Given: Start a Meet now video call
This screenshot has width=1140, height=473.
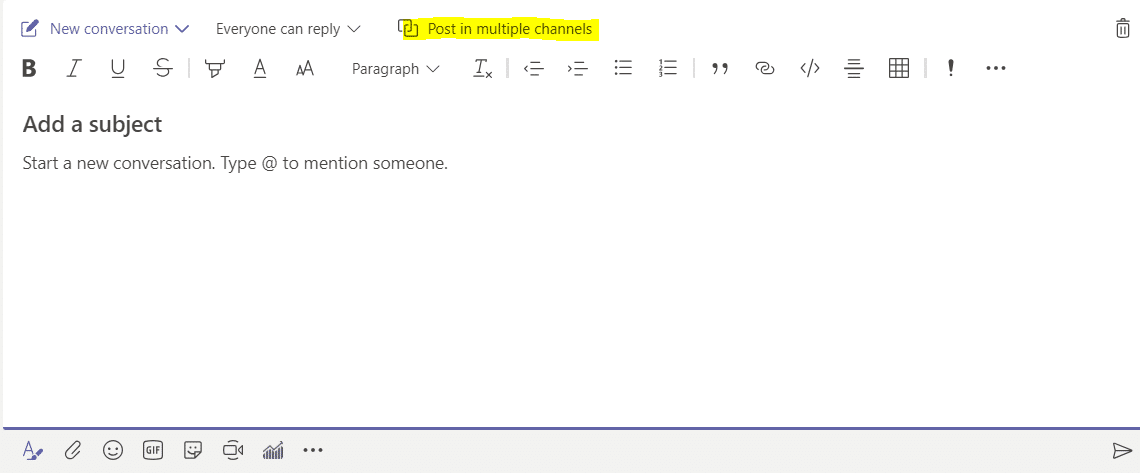Looking at the screenshot, I should 233,451.
